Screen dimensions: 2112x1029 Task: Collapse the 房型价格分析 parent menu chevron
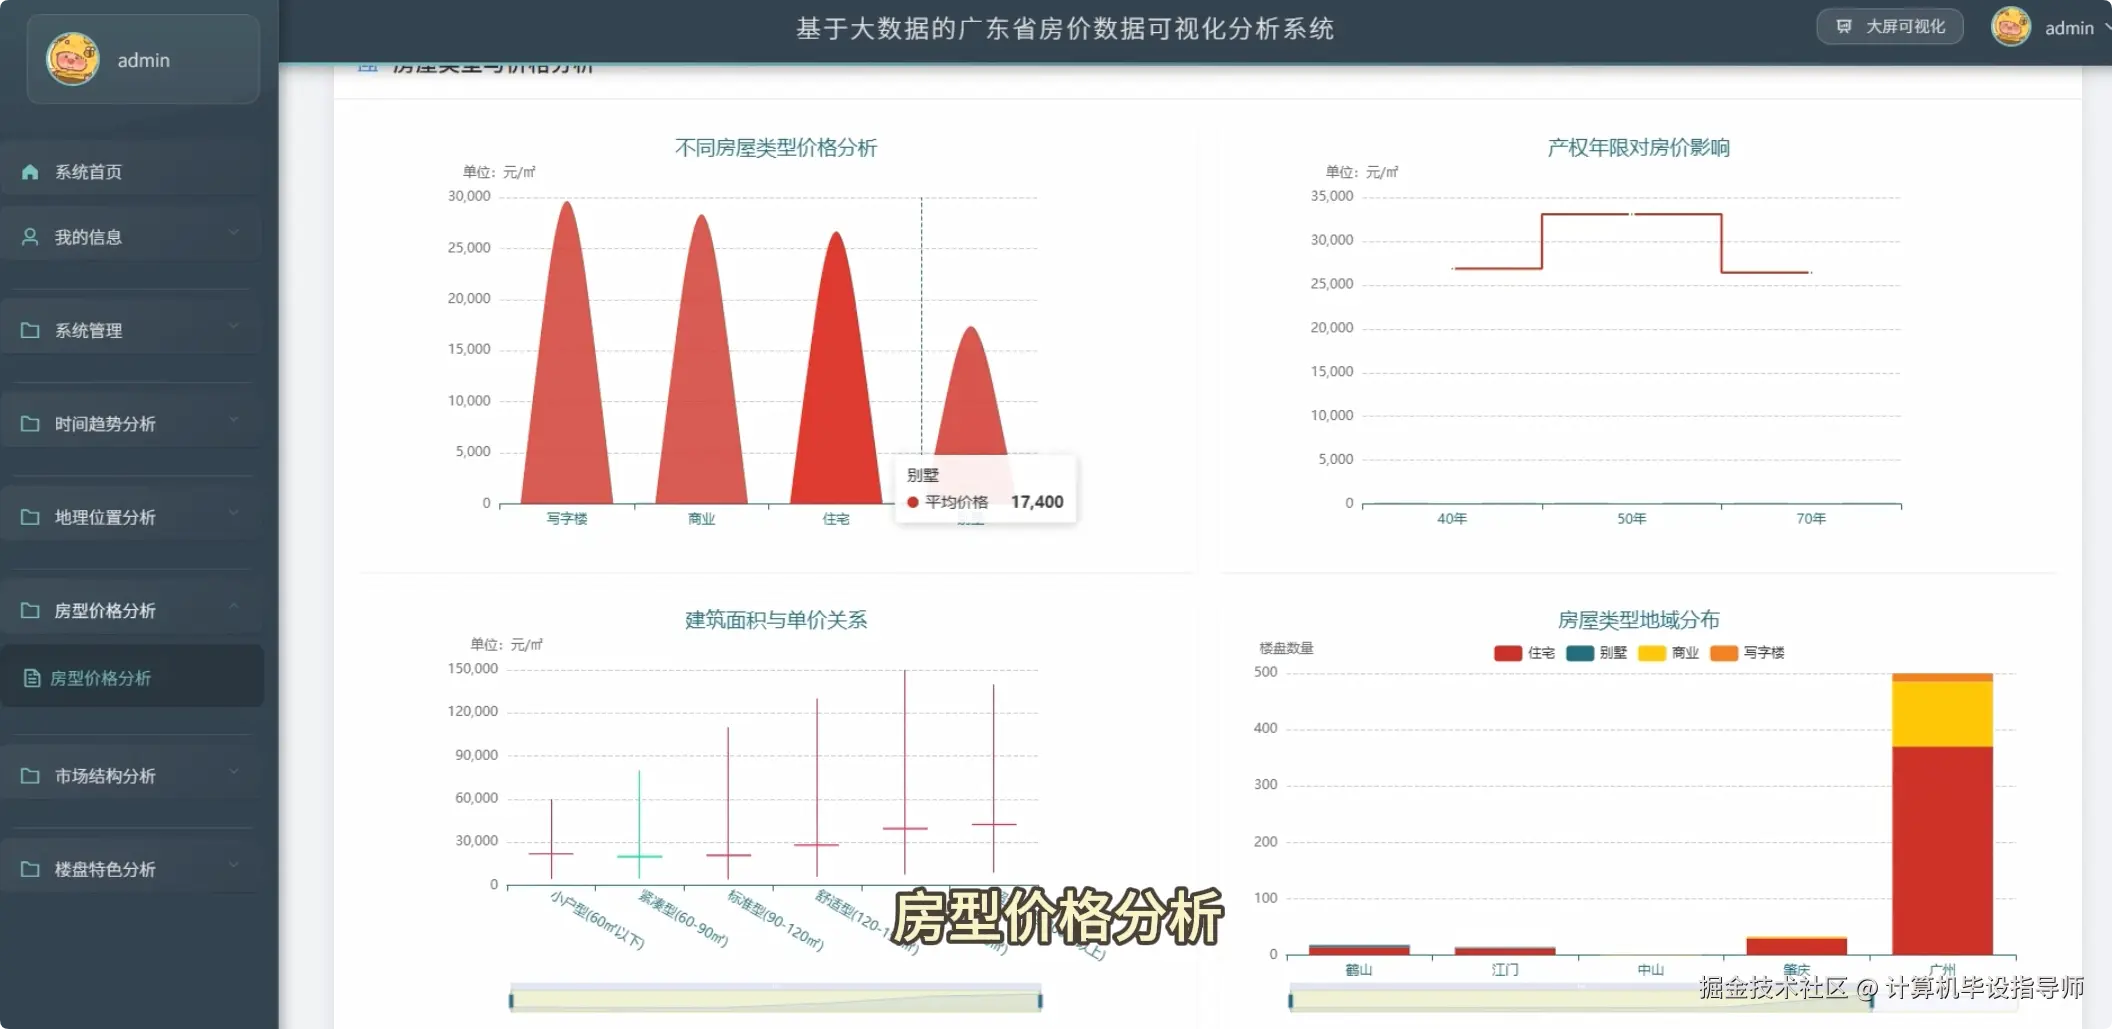pyautogui.click(x=233, y=606)
